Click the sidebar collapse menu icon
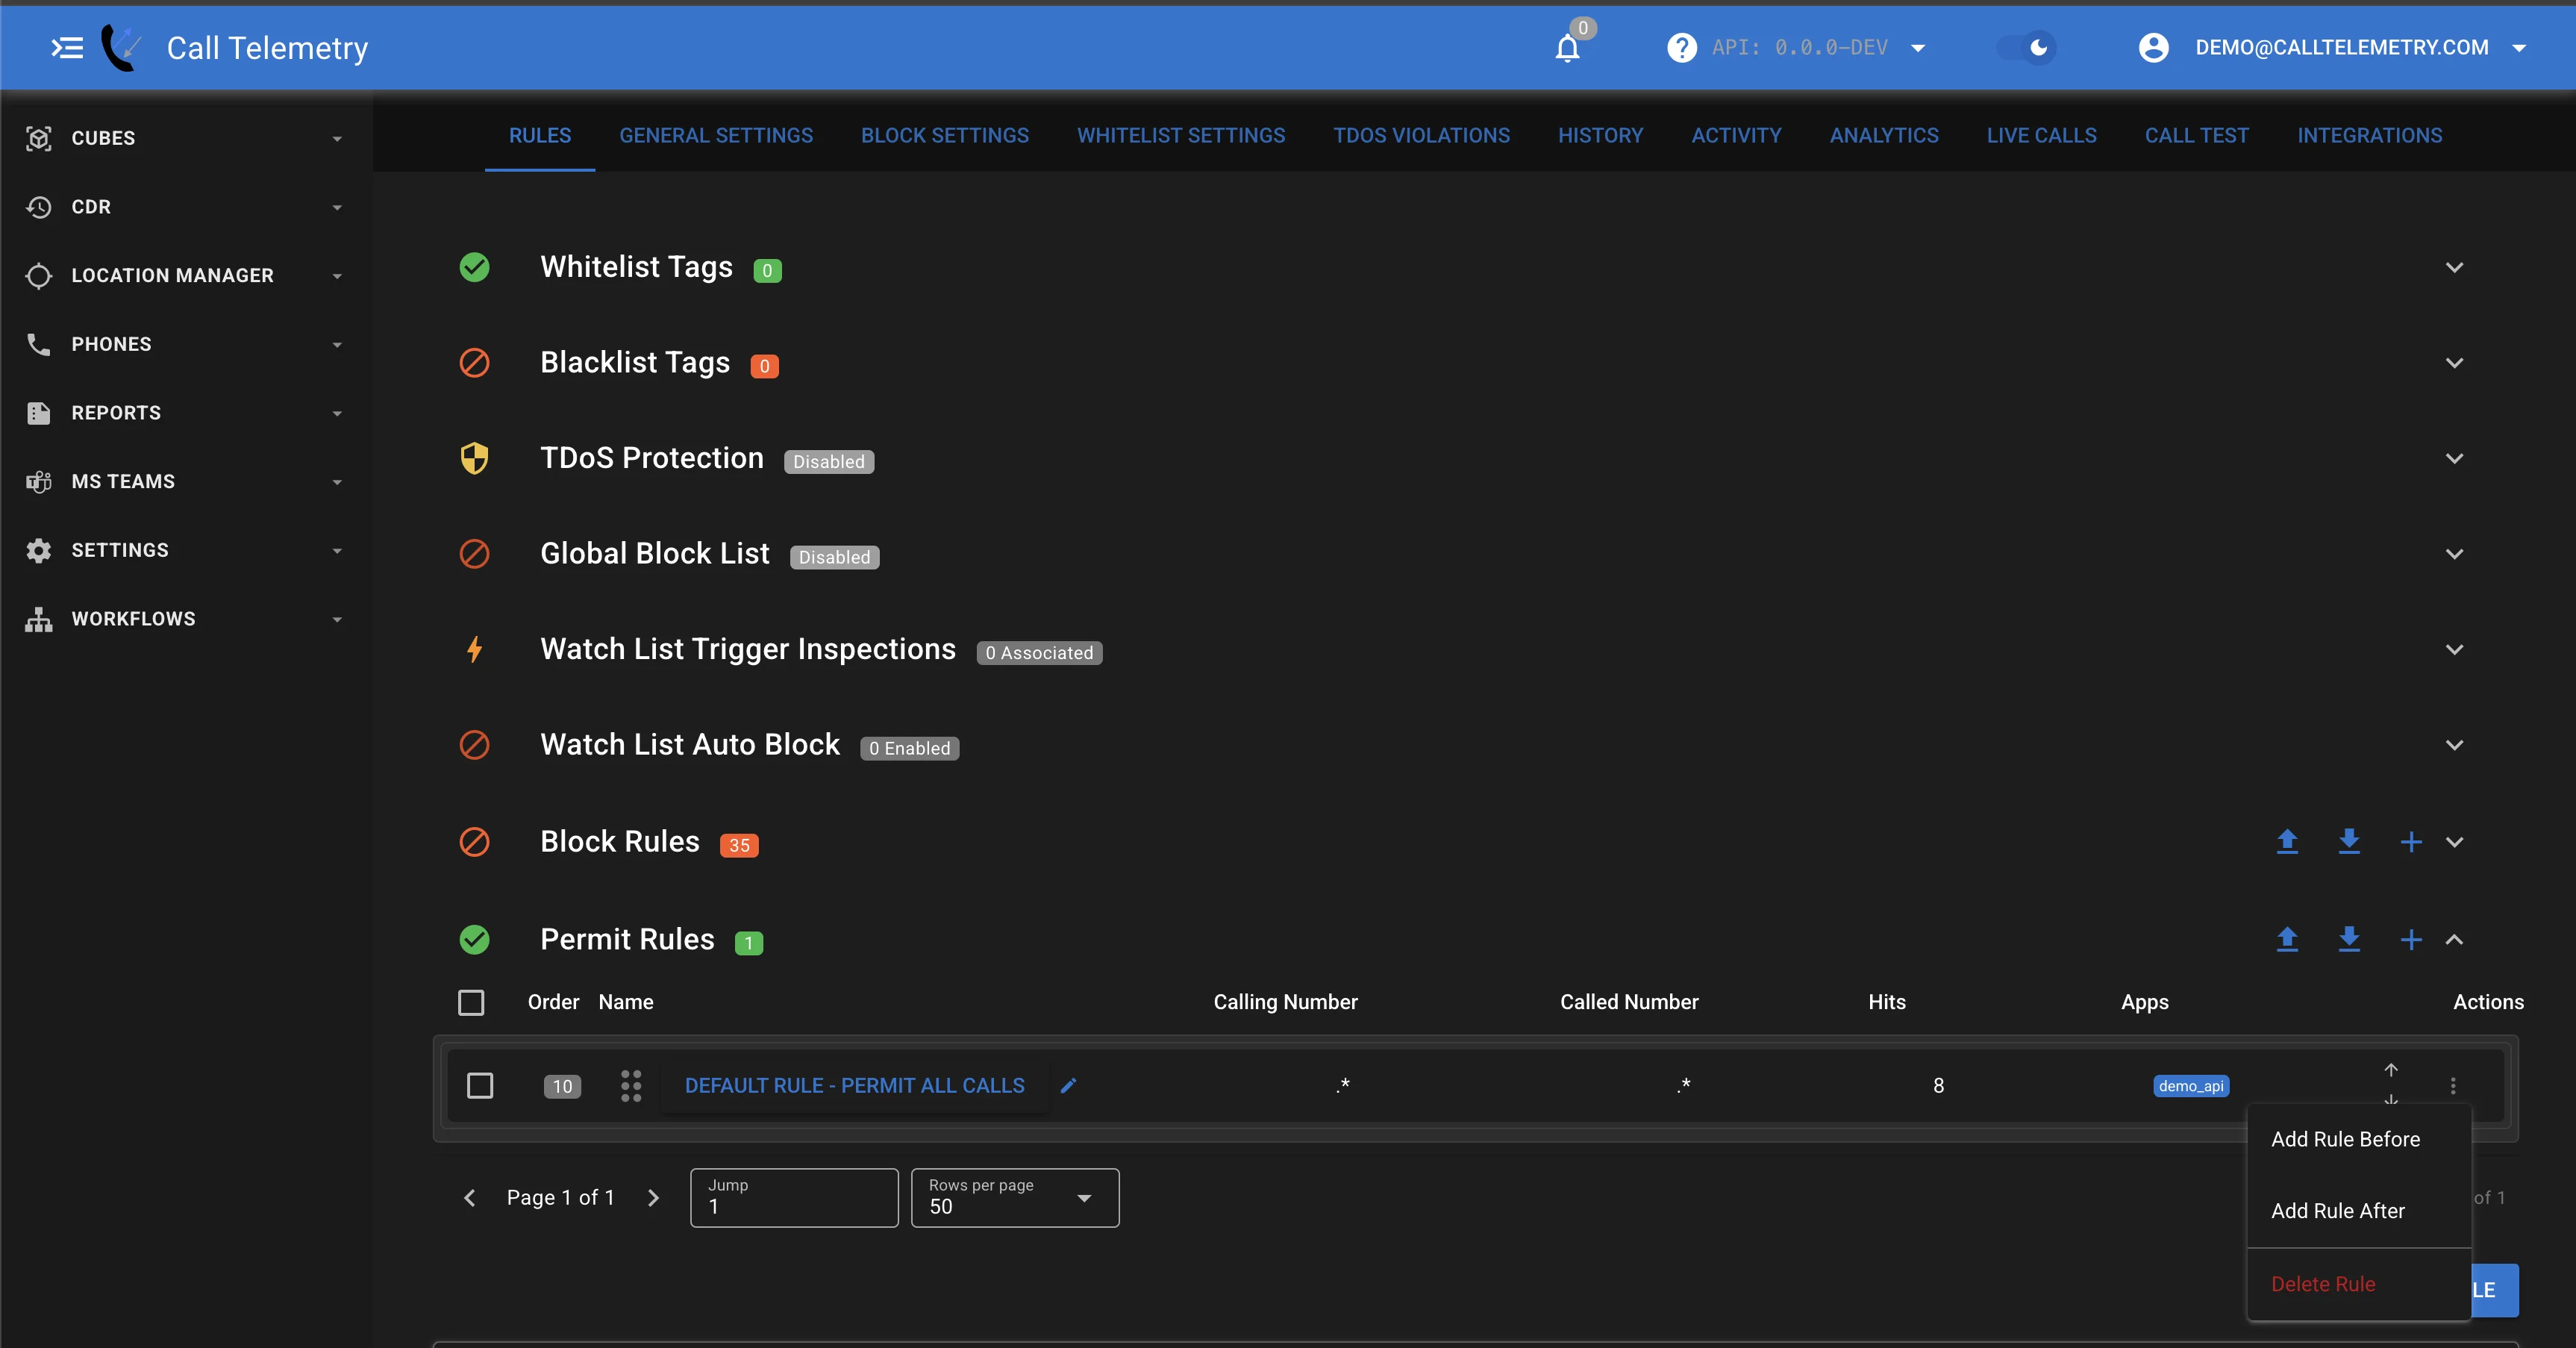 point(66,48)
